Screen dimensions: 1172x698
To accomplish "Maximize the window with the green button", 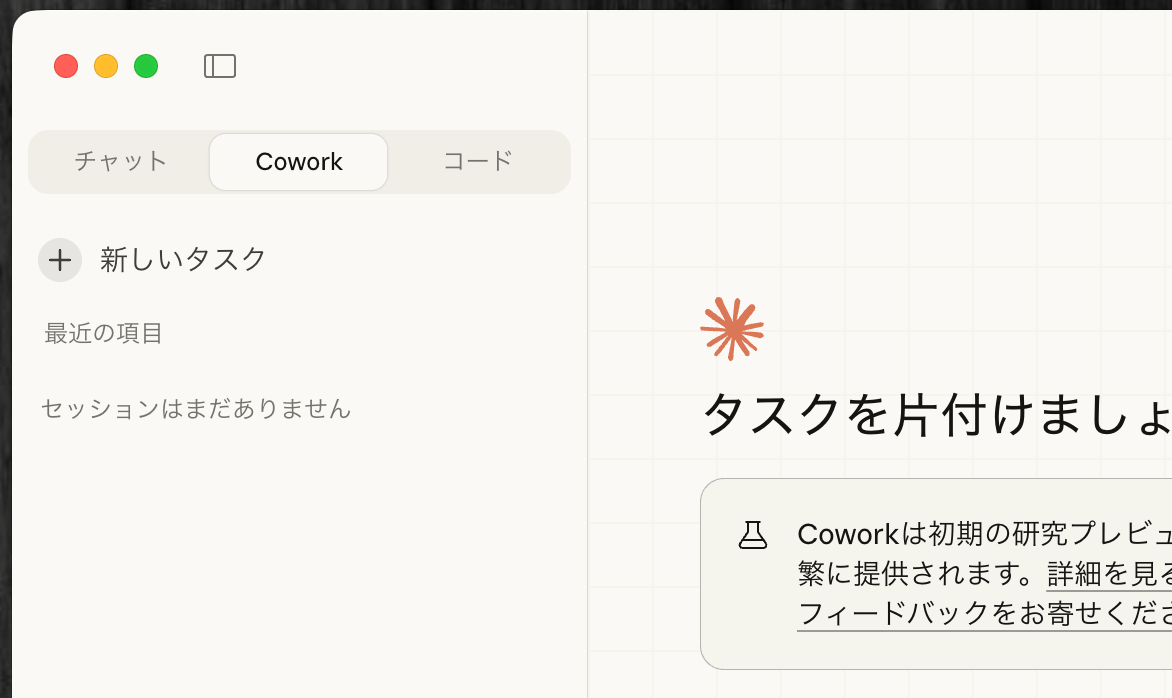I will click(146, 66).
